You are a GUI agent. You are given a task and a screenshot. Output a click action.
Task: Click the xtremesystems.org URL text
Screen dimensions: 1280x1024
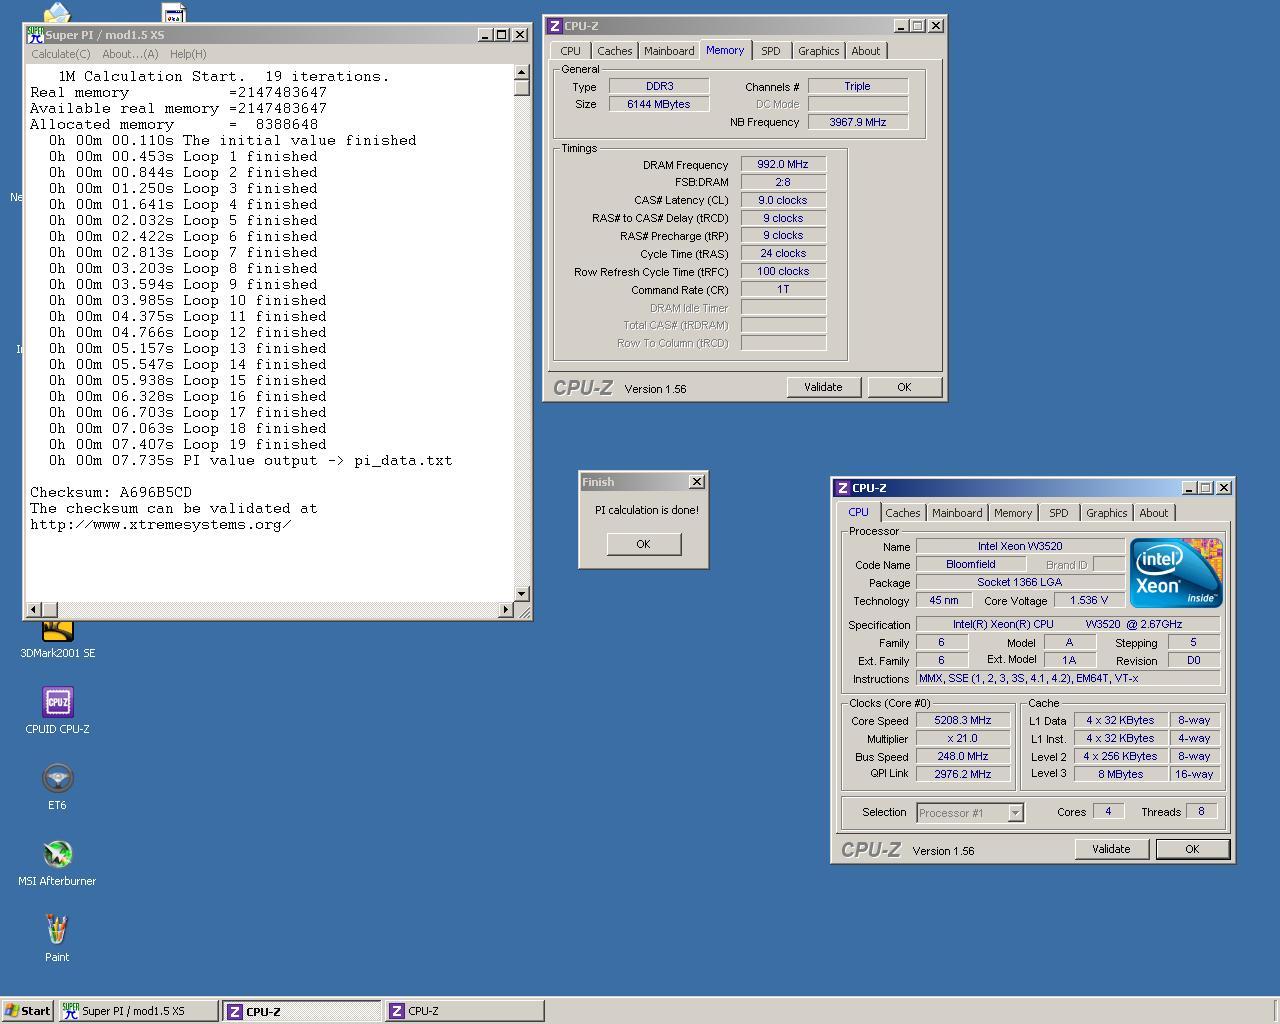tap(161, 524)
